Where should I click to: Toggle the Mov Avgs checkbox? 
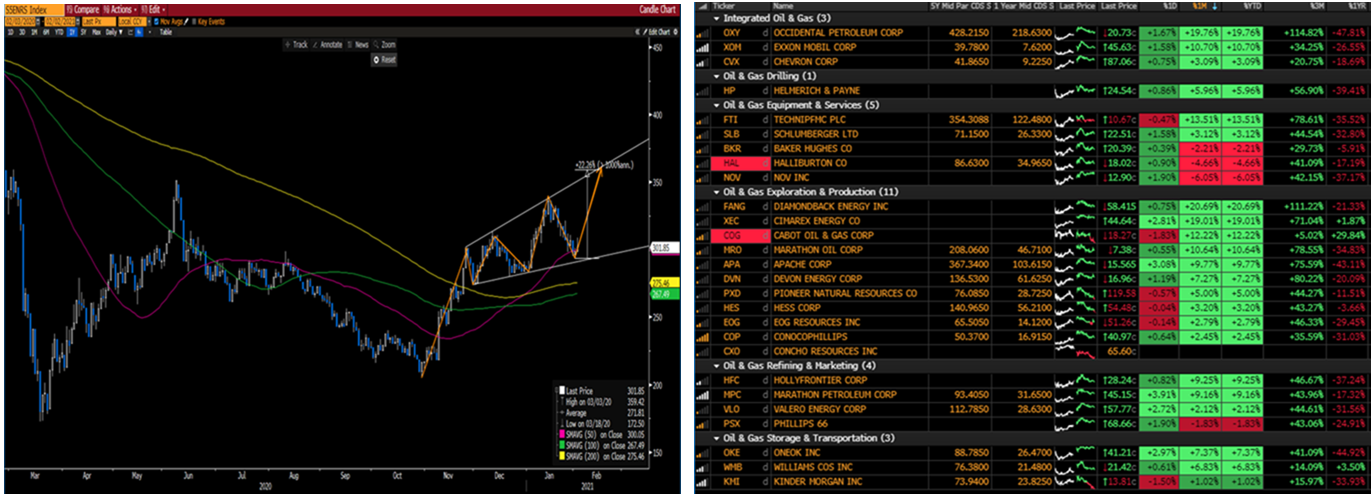156,21
